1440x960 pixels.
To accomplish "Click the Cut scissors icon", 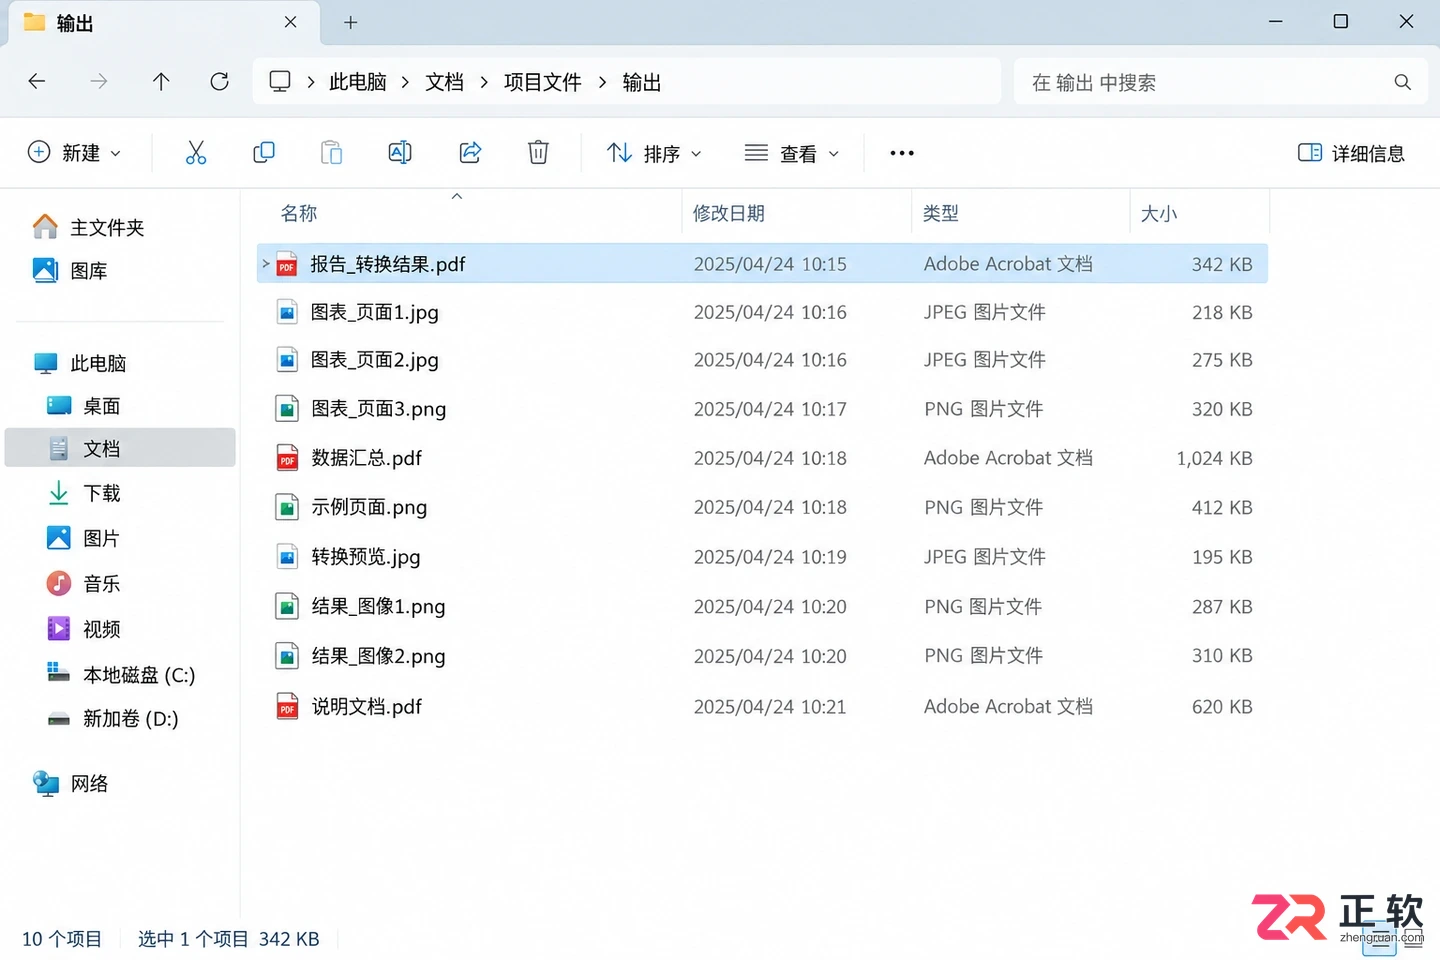I will point(196,153).
